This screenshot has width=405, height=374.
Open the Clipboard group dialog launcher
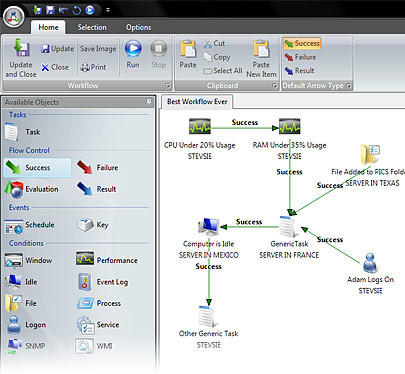[275, 86]
